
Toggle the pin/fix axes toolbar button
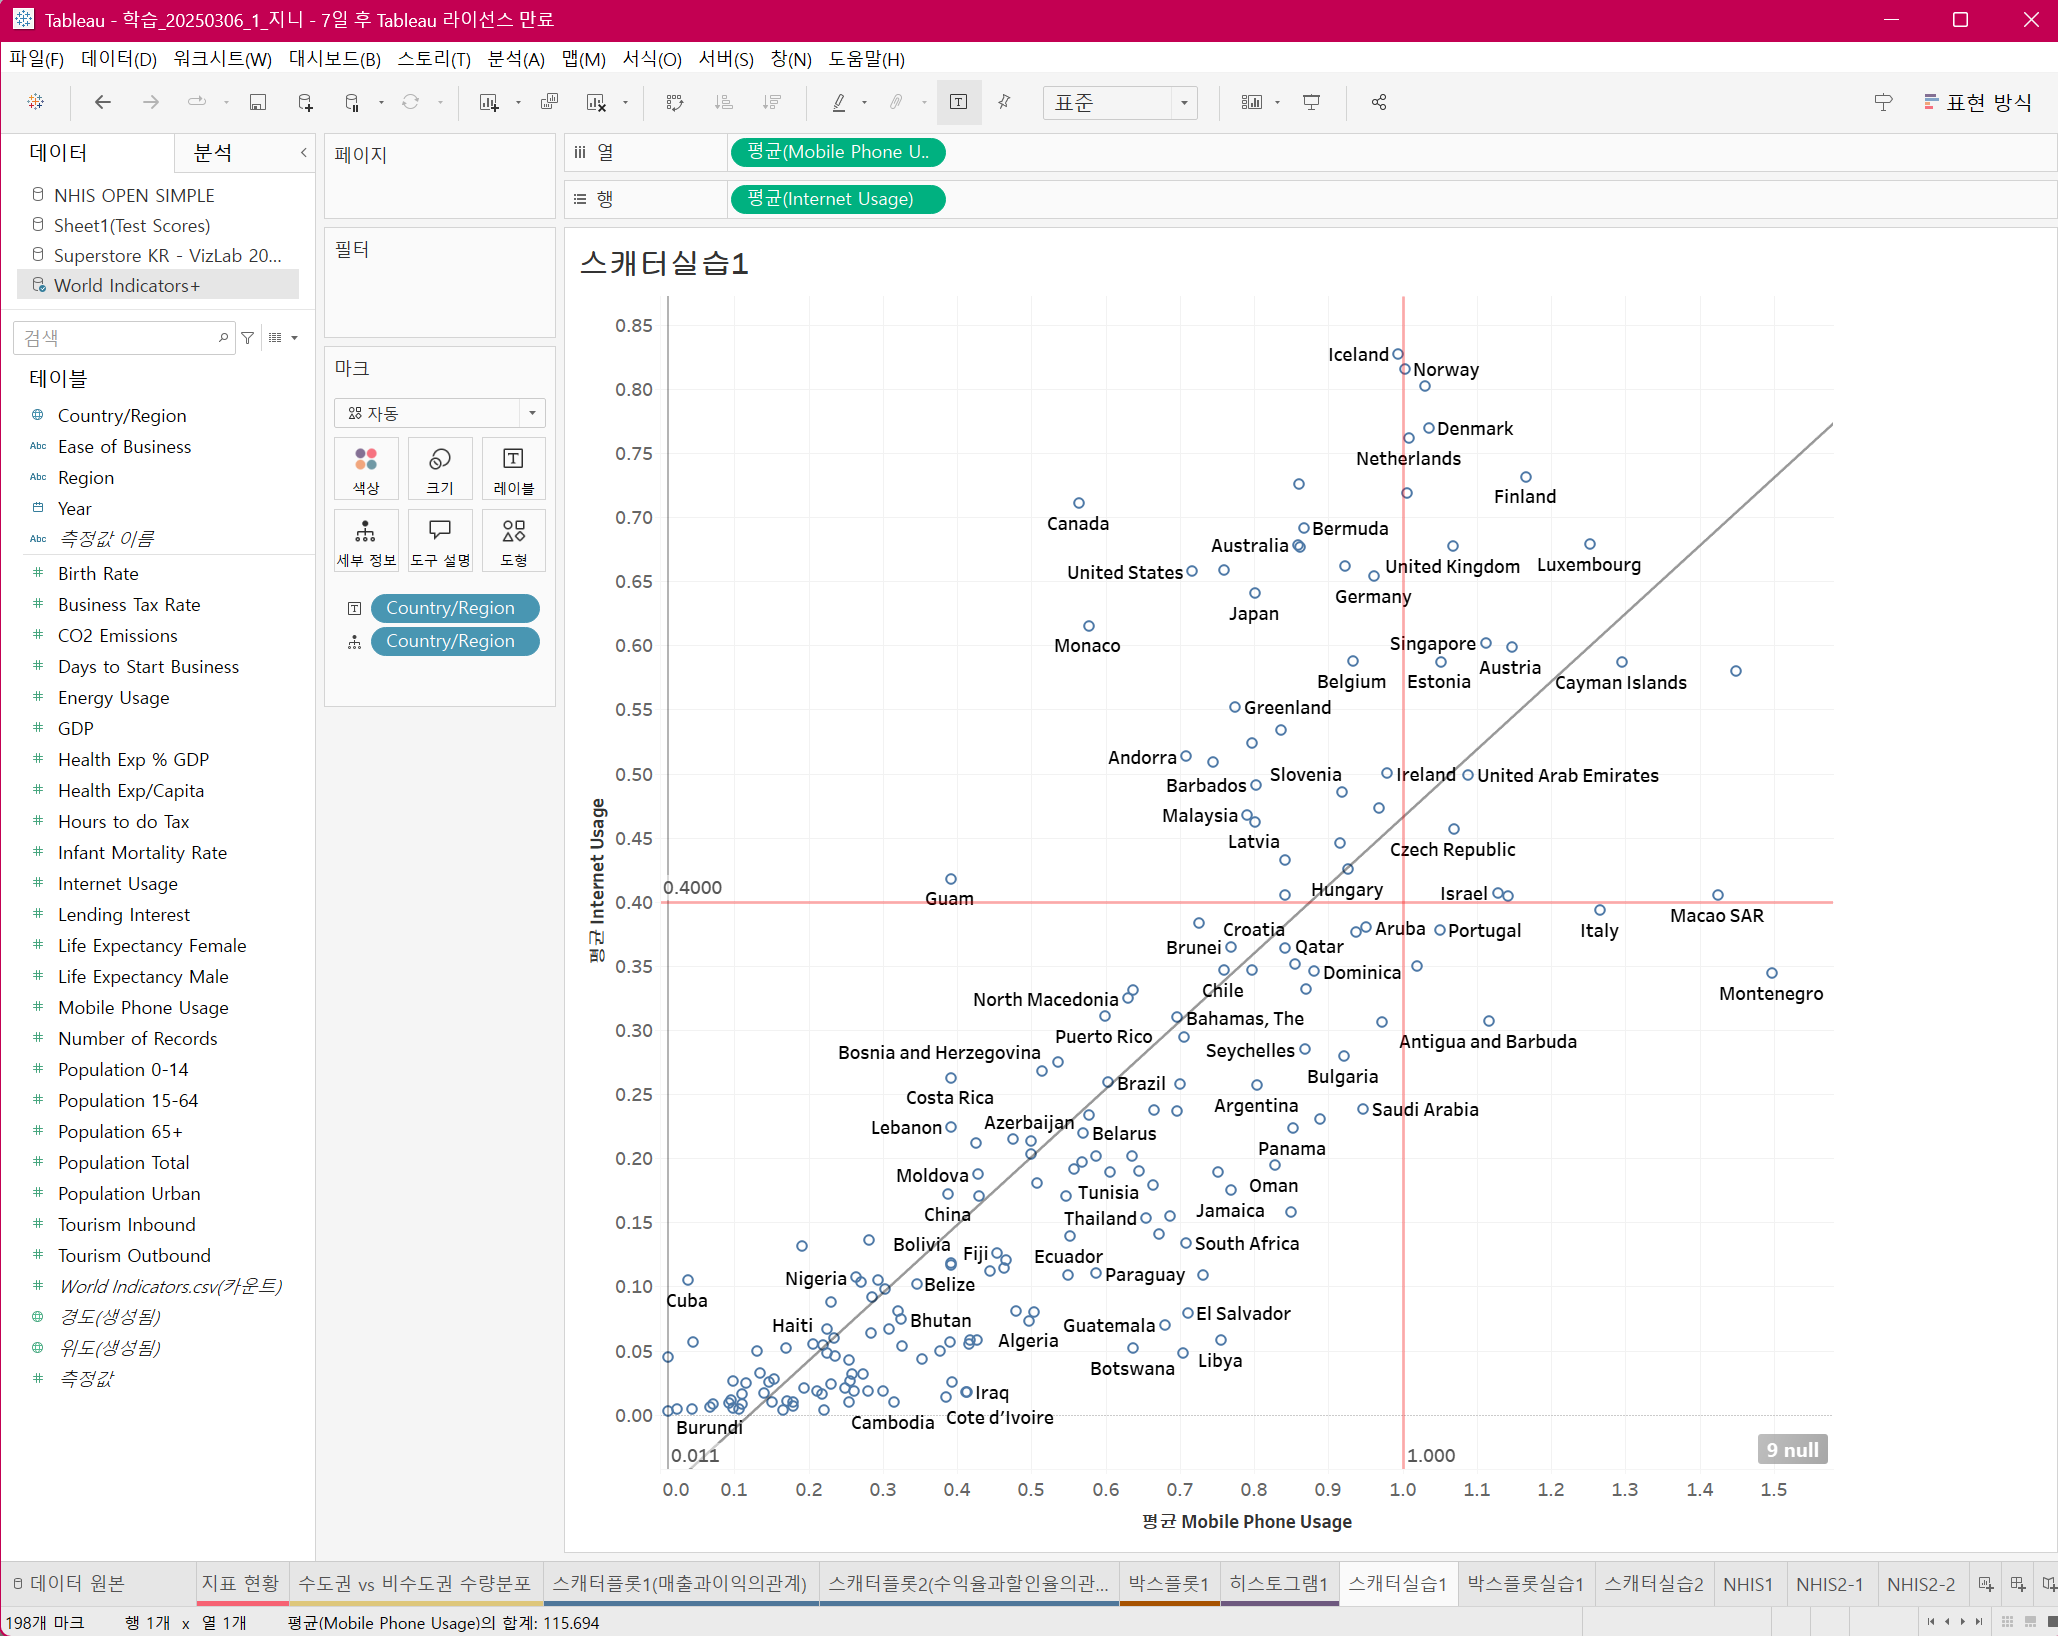click(1004, 102)
